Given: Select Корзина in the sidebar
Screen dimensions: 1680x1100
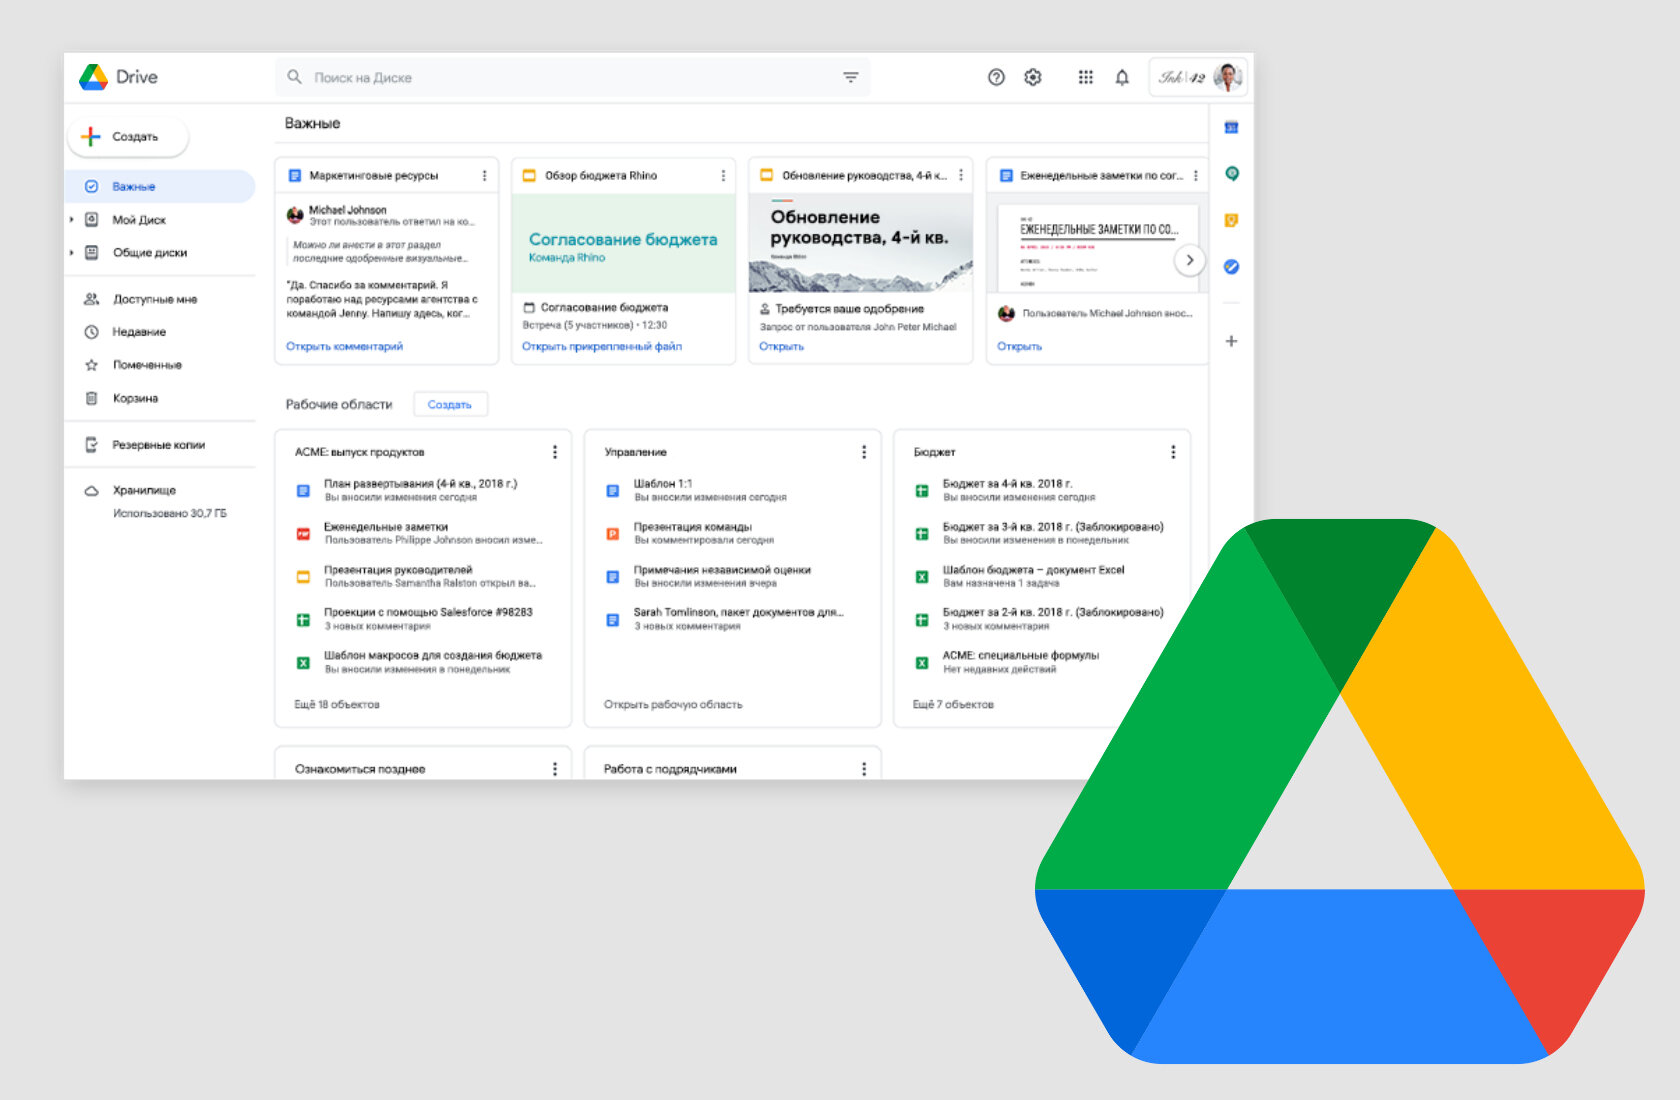Looking at the screenshot, I should point(135,398).
